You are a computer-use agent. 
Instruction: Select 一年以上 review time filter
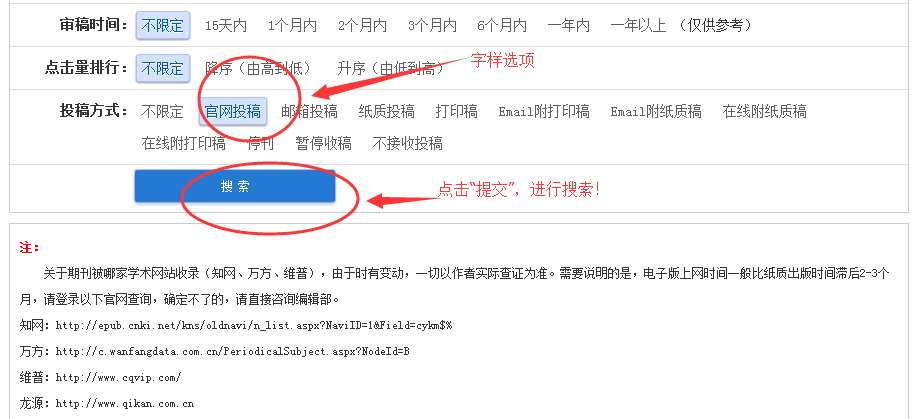pos(638,26)
